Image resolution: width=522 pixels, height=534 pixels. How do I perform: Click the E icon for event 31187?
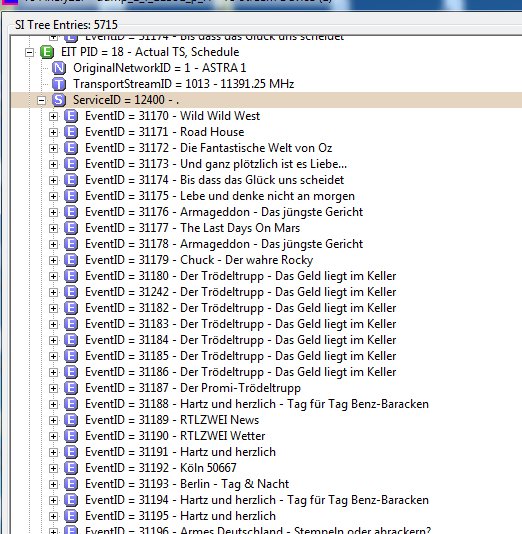[x=71, y=388]
